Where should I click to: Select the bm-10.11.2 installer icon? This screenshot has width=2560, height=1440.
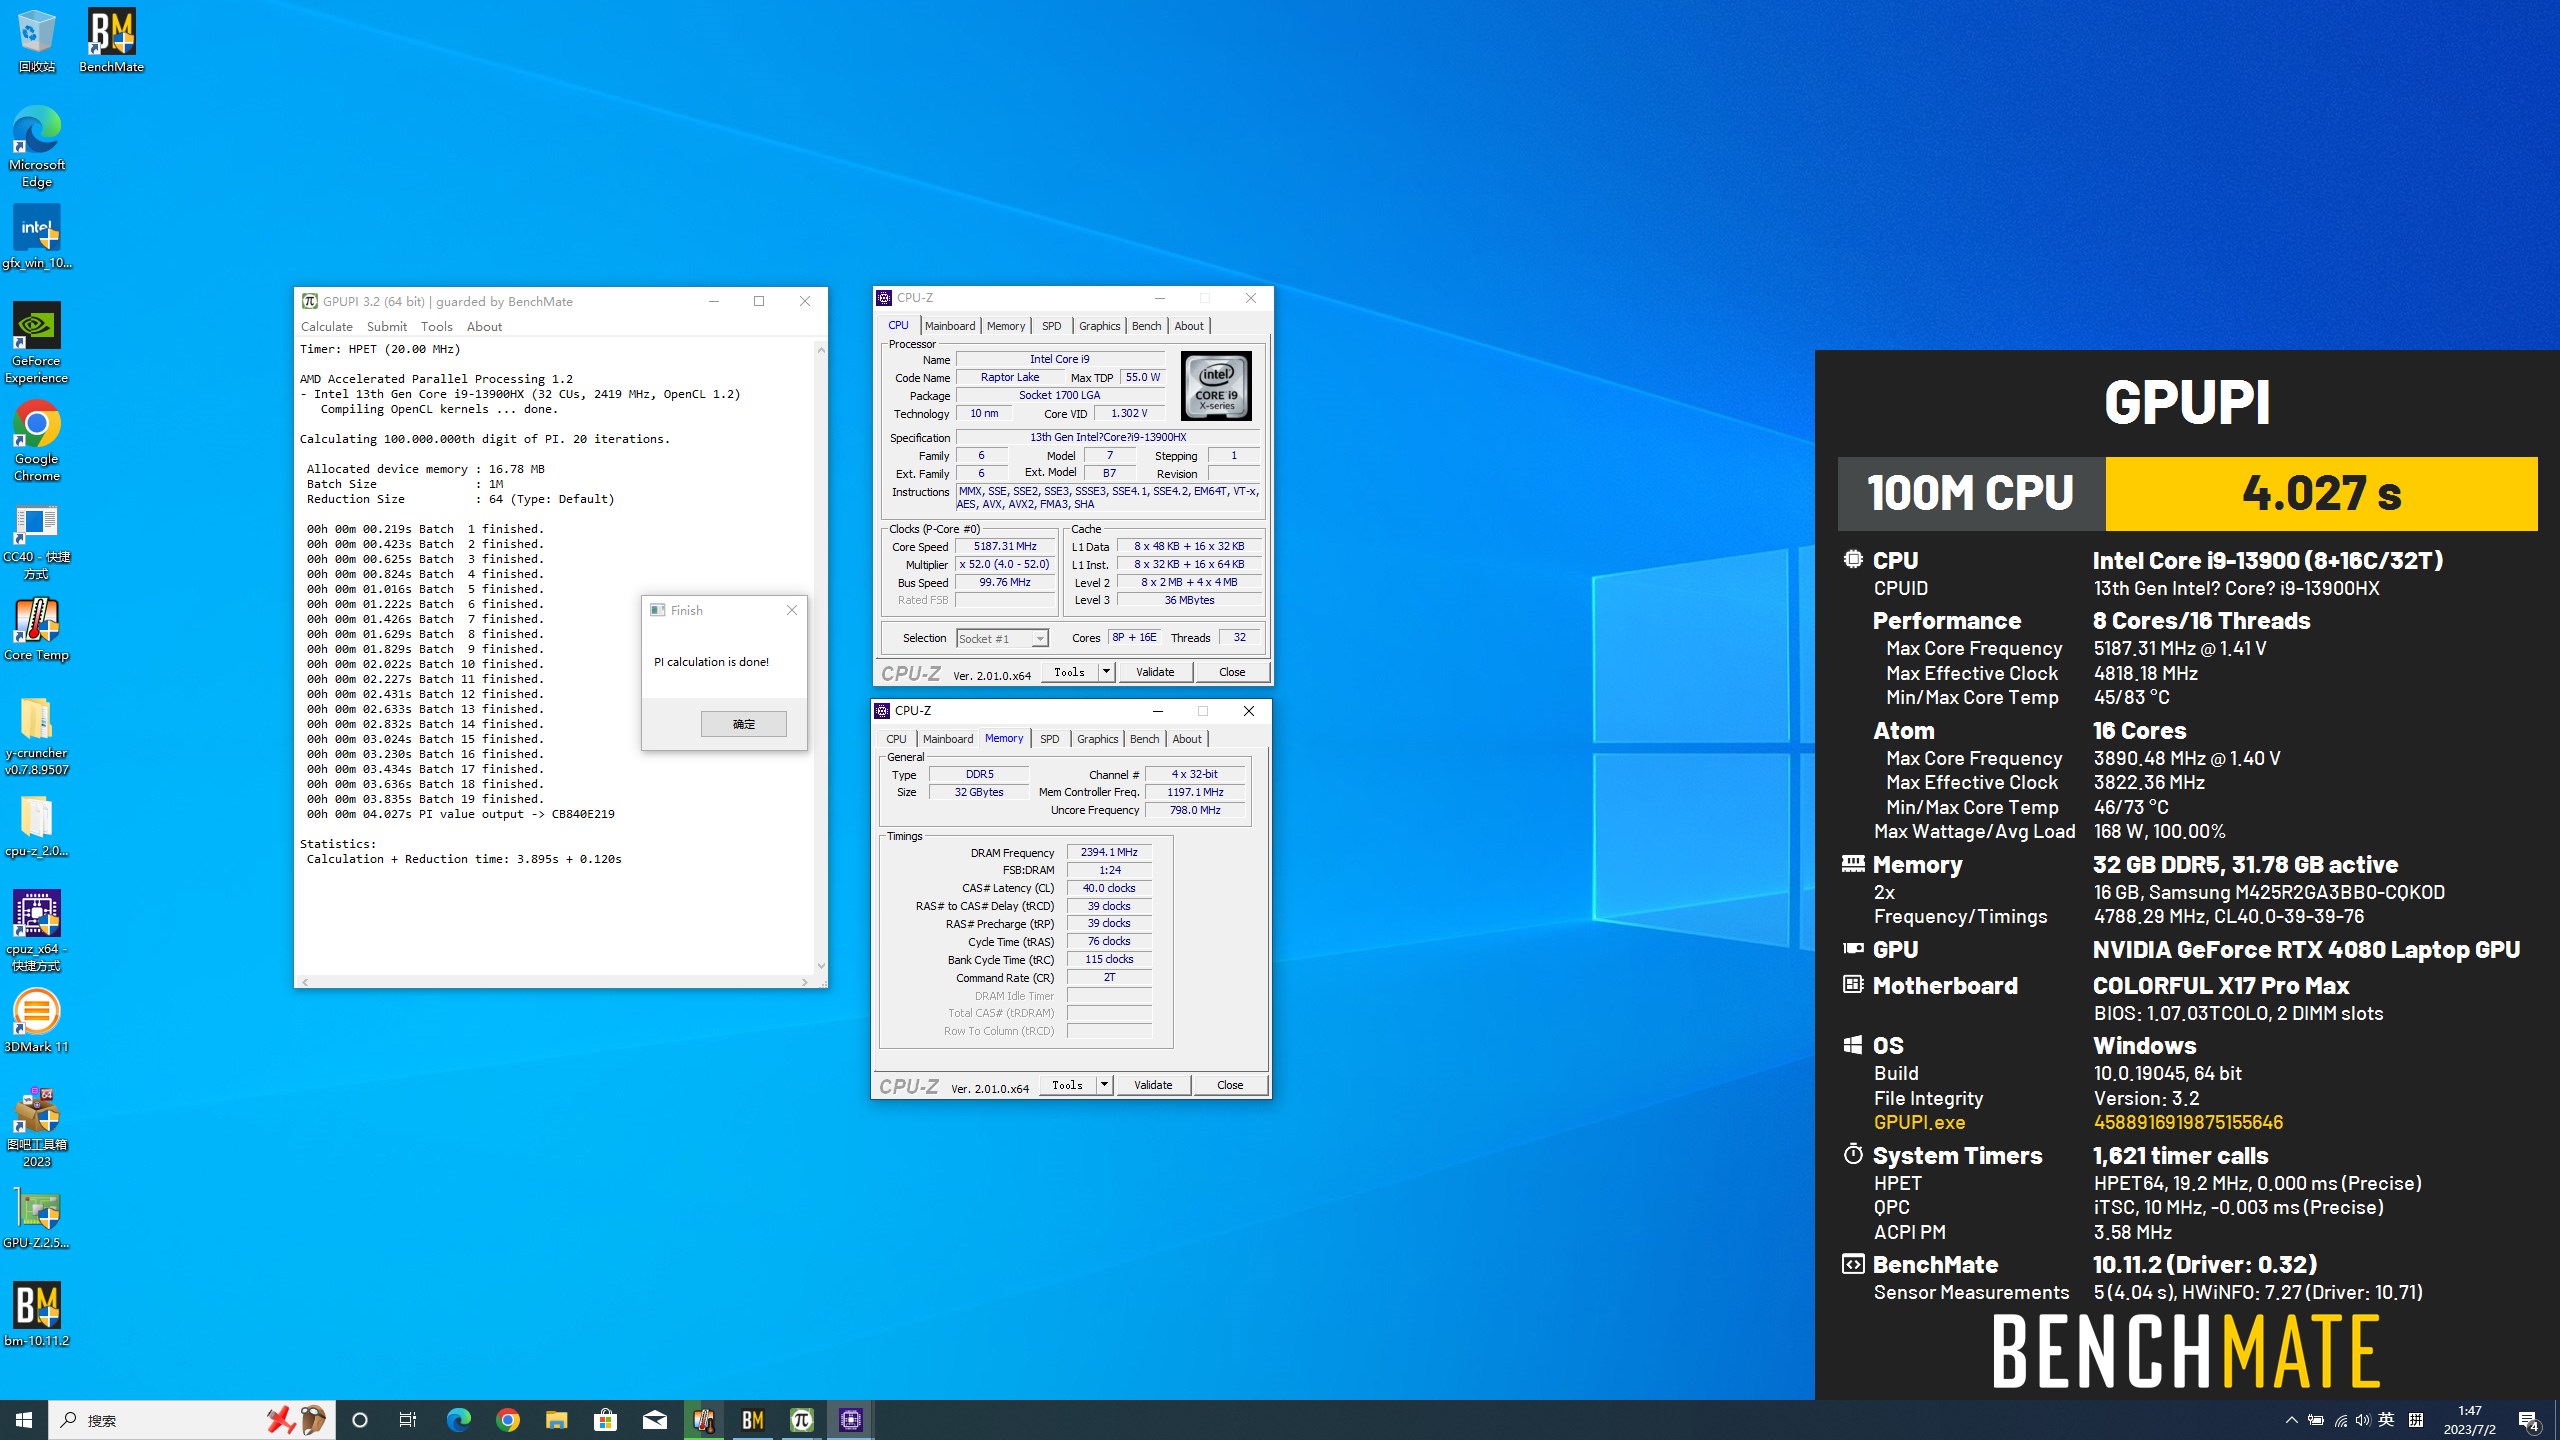tap(36, 1315)
